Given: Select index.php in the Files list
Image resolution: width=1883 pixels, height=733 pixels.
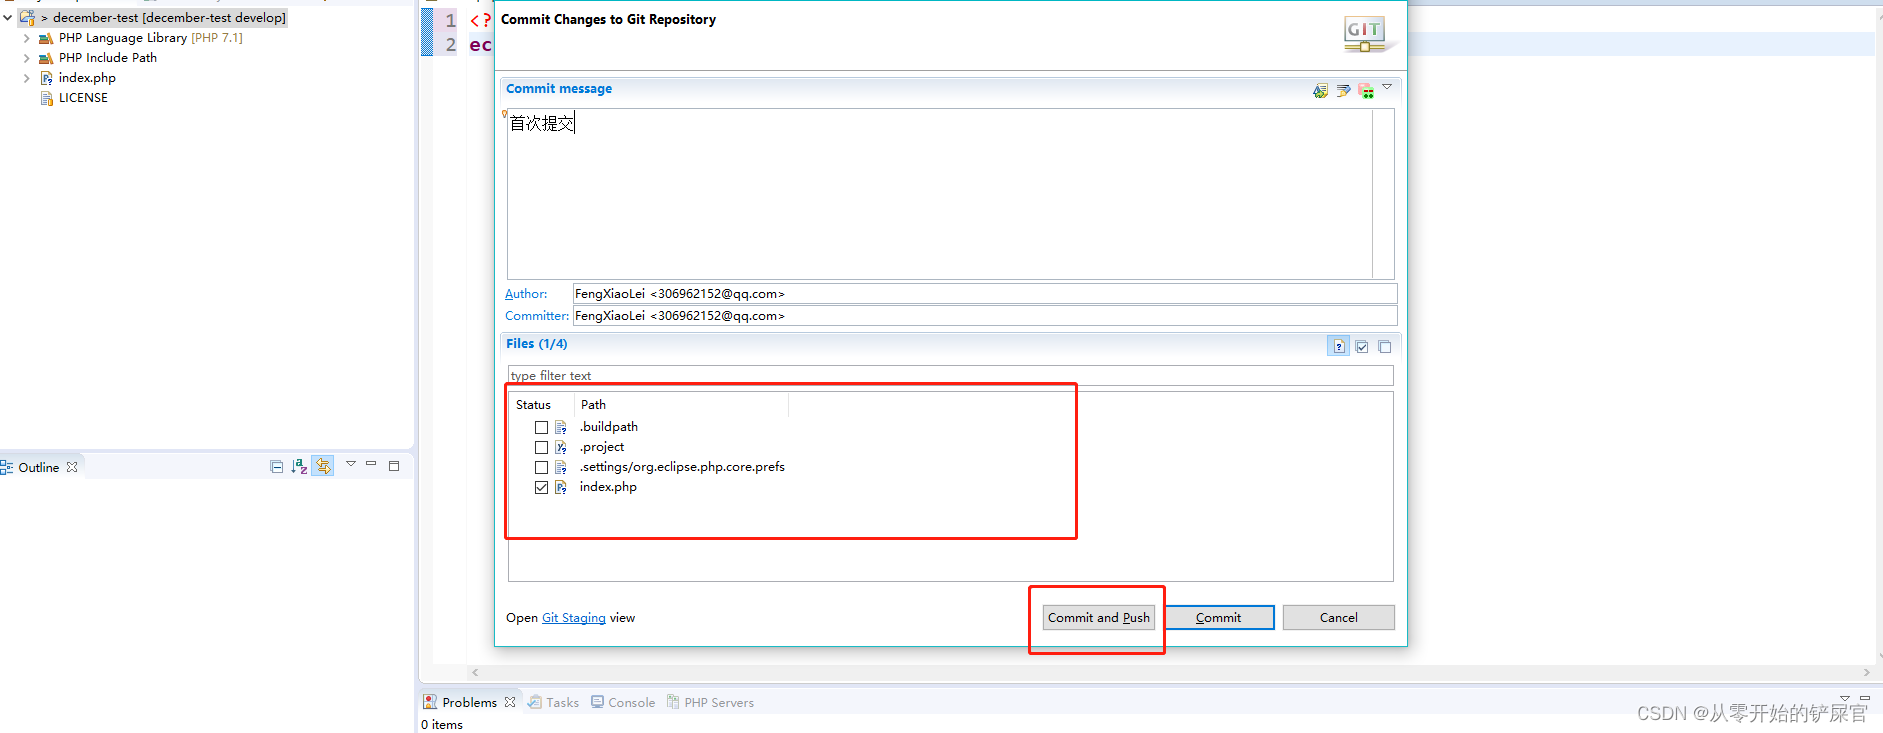Looking at the screenshot, I should (608, 487).
